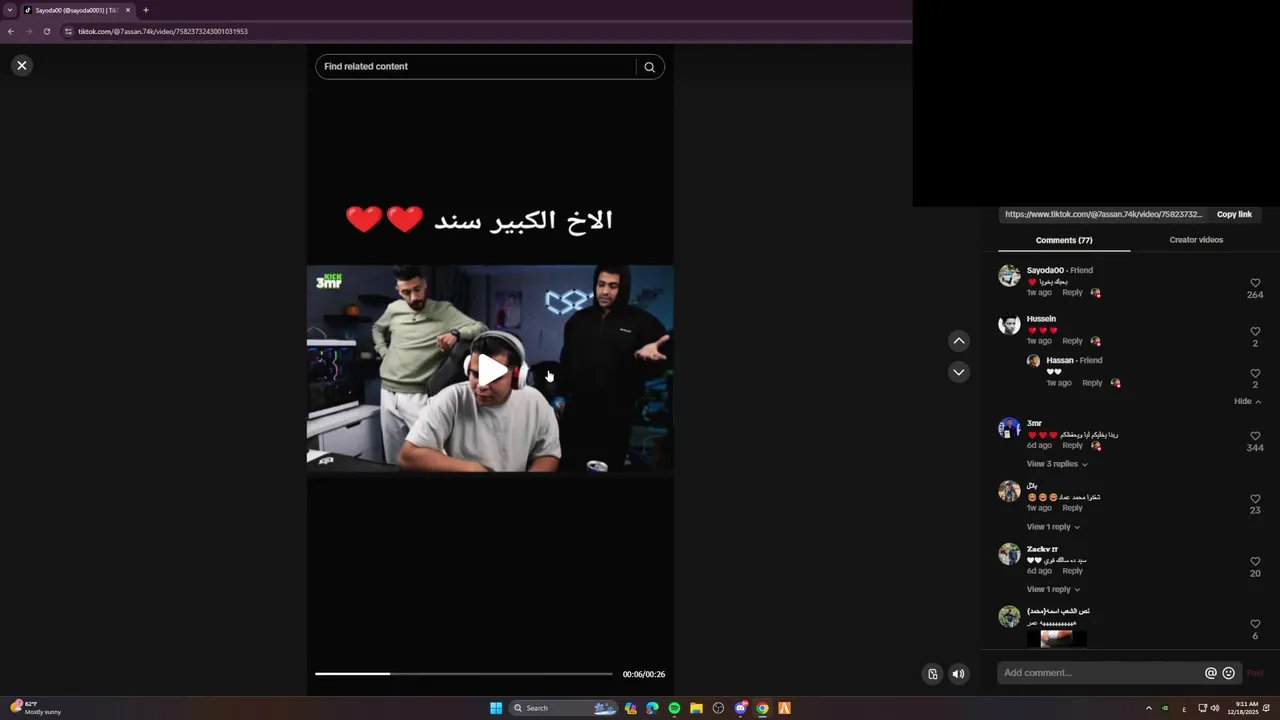Insert a mention with the @ icon
Viewport: 1280px width, 720px height.
click(x=1210, y=673)
